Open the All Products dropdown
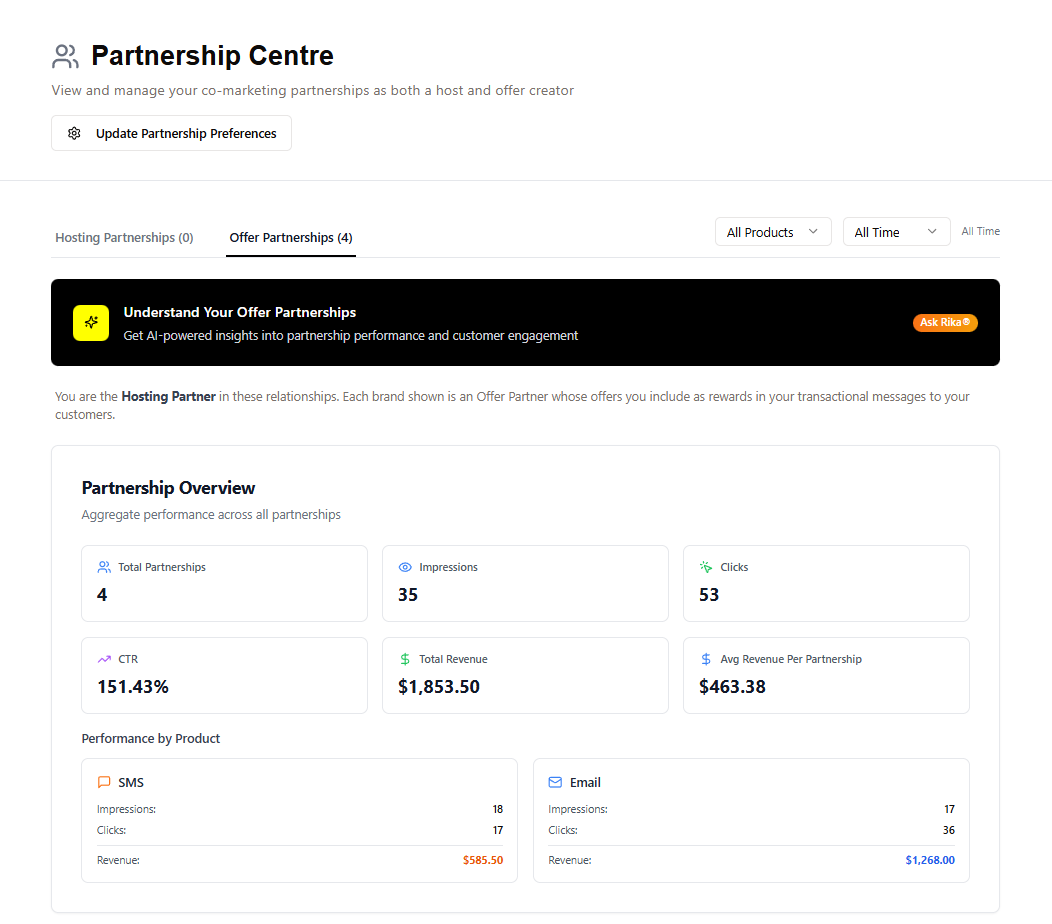 [773, 232]
